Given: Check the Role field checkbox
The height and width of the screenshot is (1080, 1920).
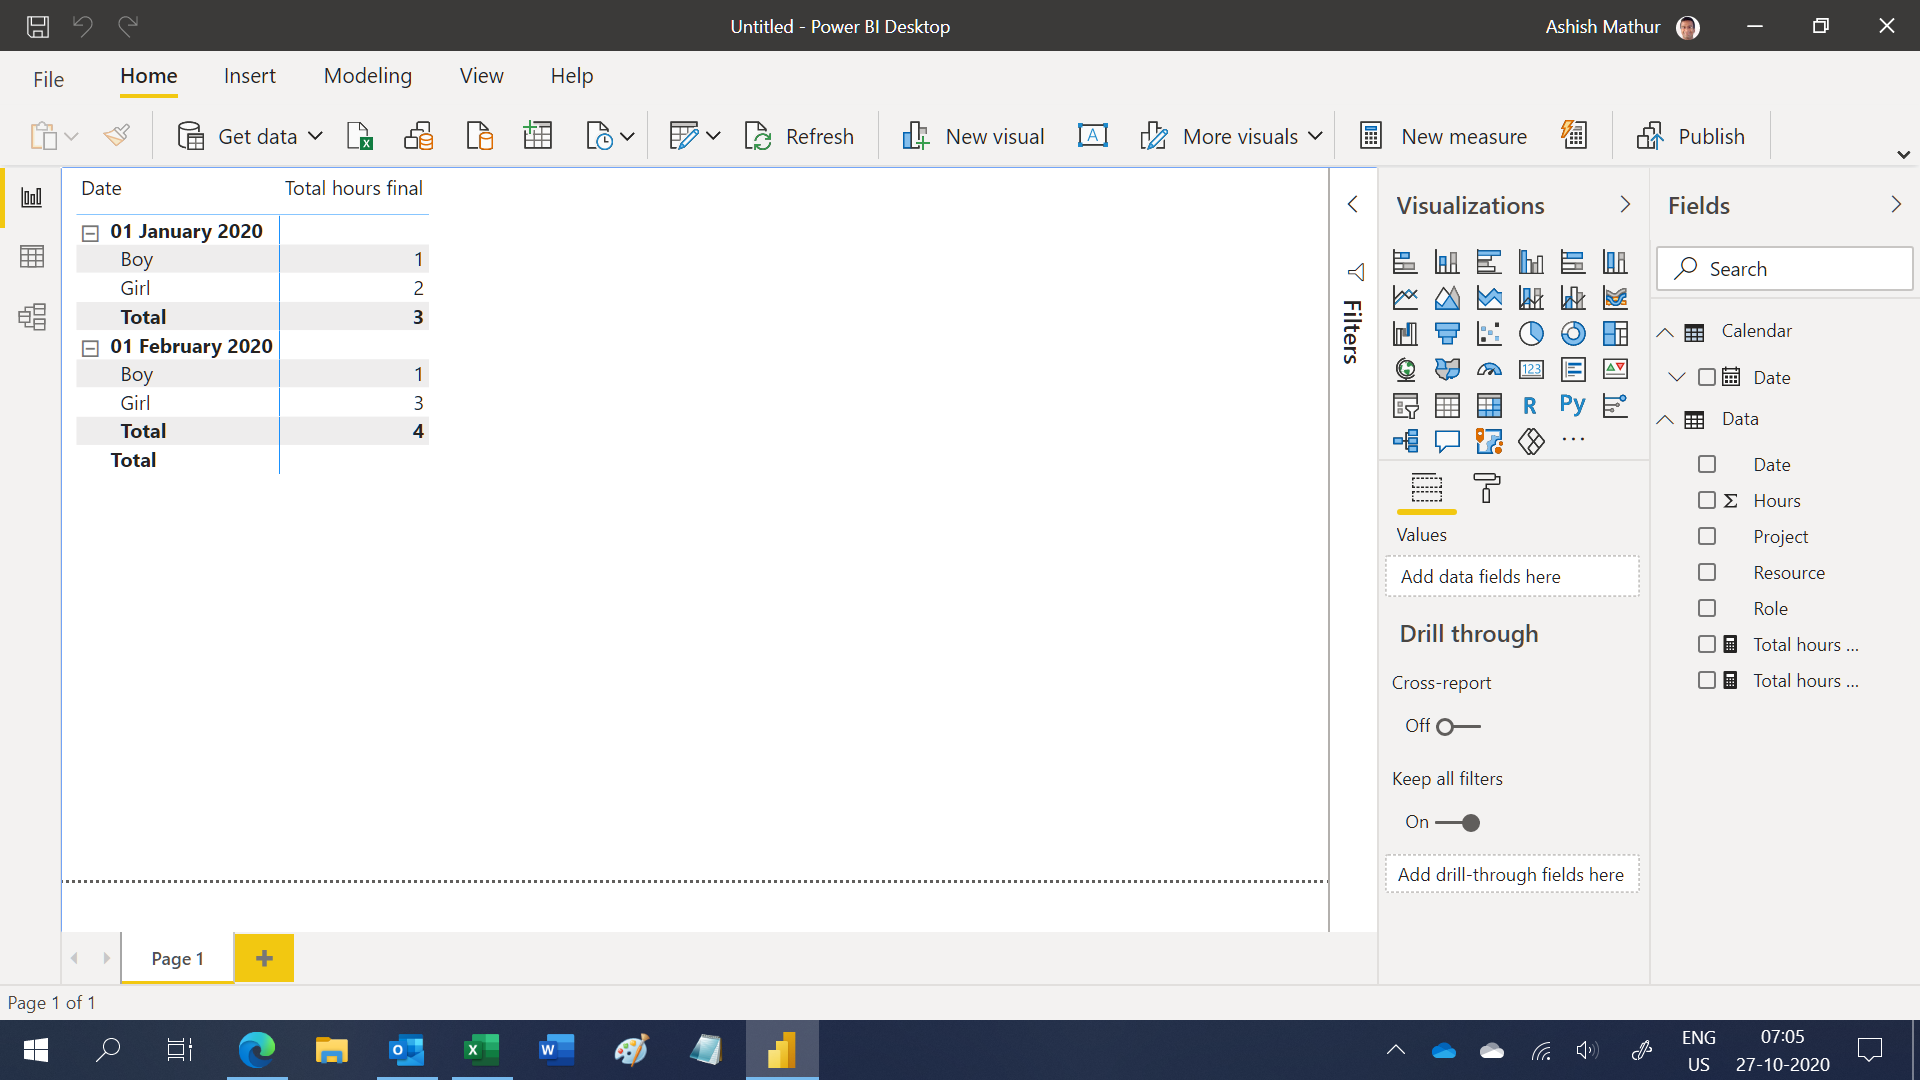Looking at the screenshot, I should point(1707,608).
